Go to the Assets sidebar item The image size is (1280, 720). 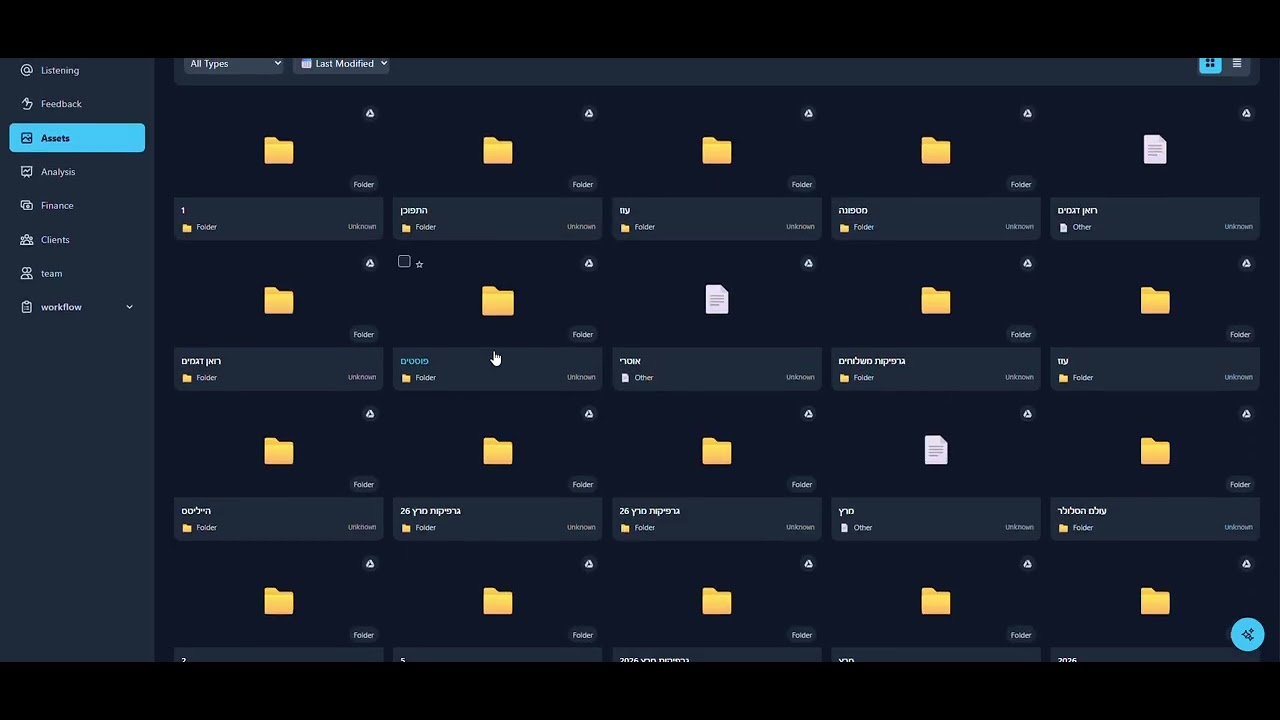pos(77,138)
